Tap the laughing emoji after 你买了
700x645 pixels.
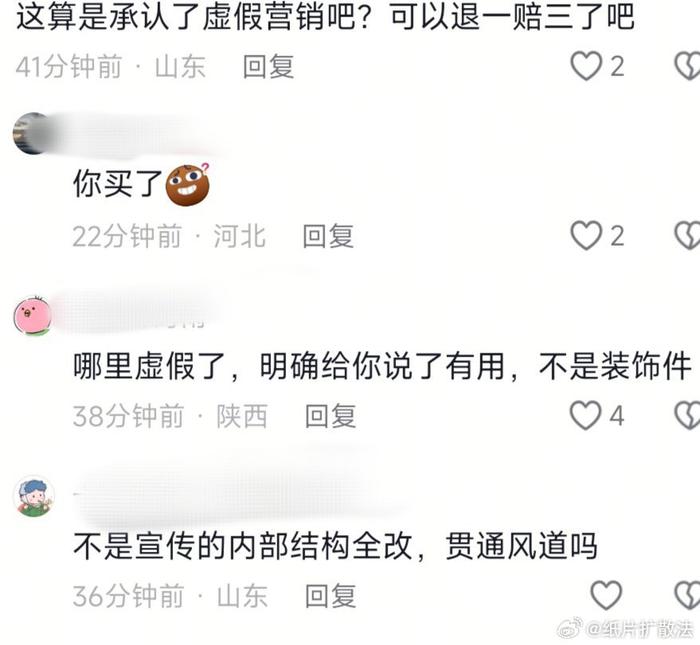point(188,184)
